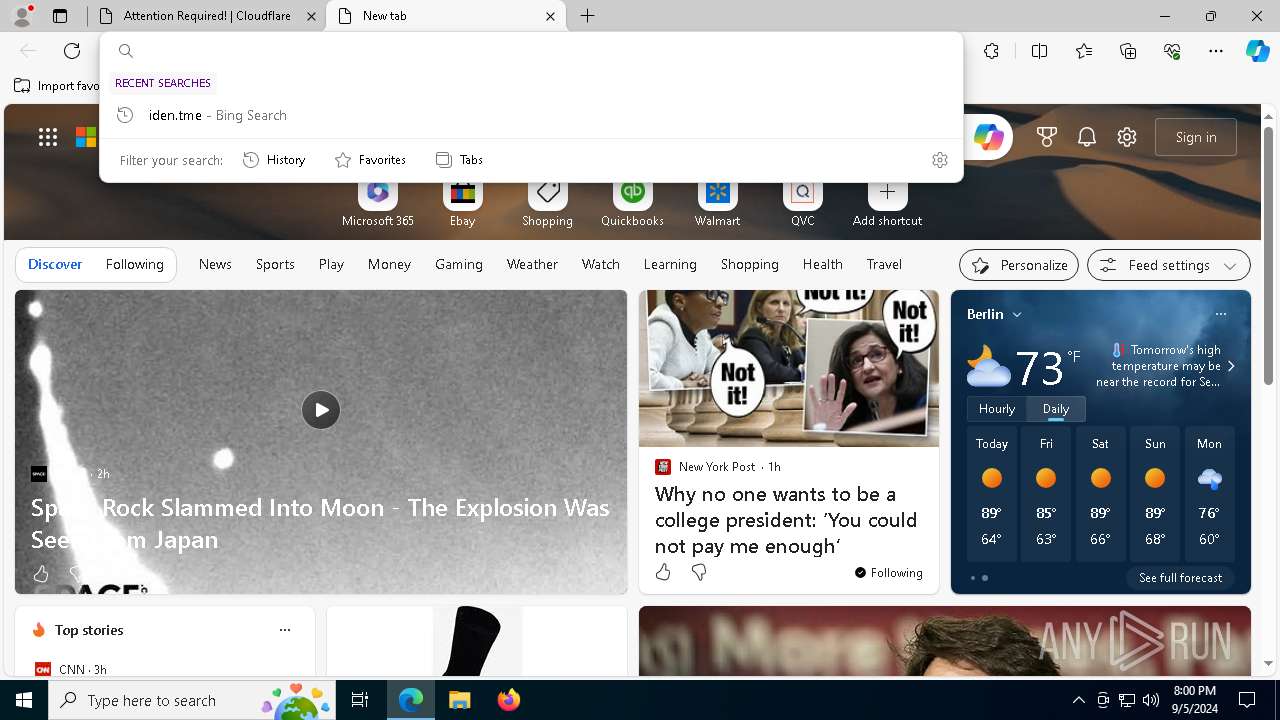Open Copilot icon on new tab page
Image resolution: width=1280 pixels, height=720 pixels.
click(x=988, y=137)
